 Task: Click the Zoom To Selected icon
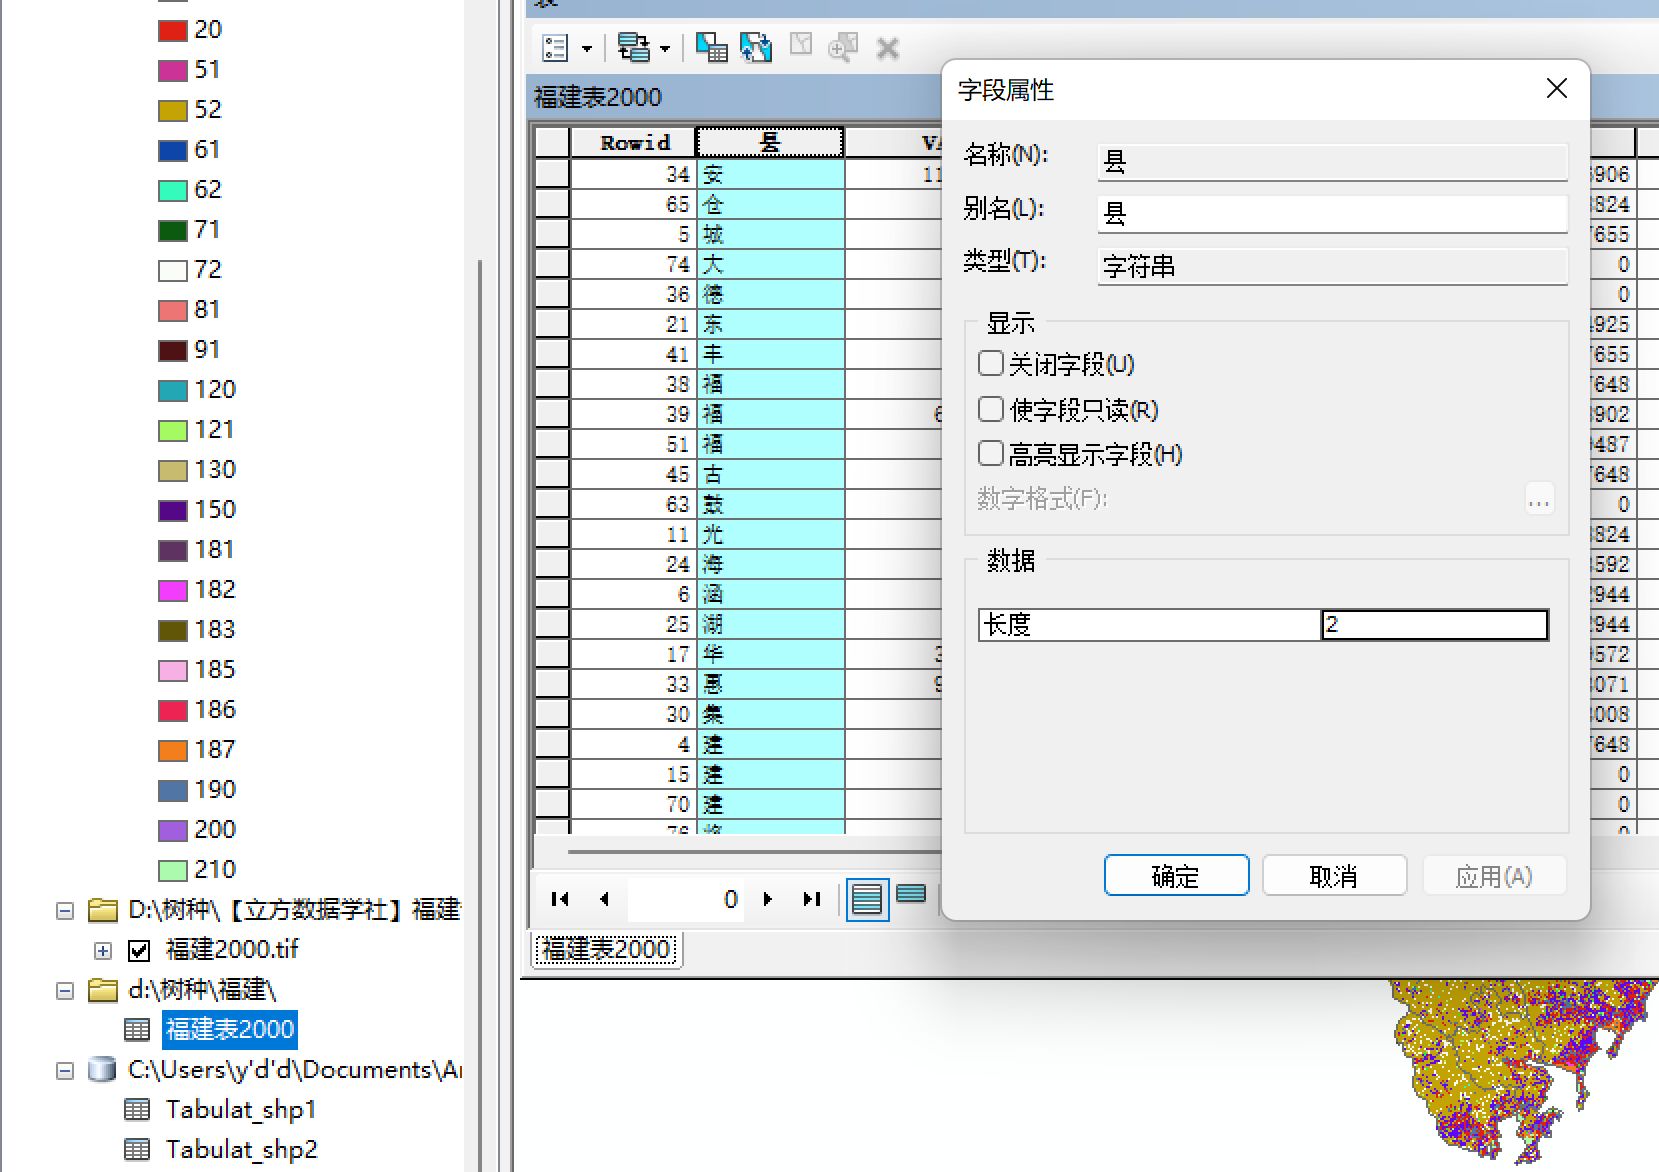tap(843, 47)
